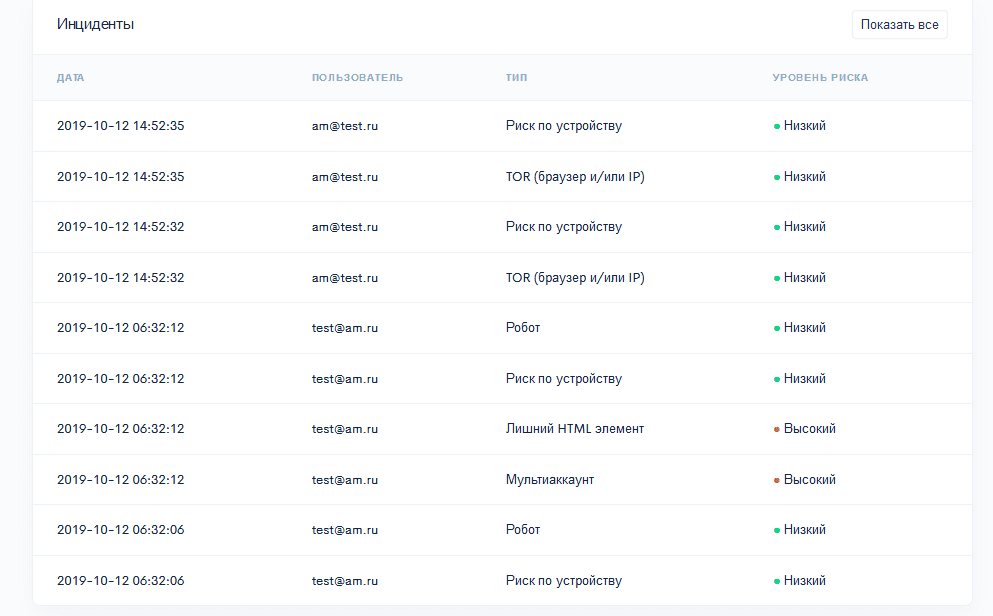Viewport: 993px width, 616px height.
Task: Select the ТИП column header
Action: [516, 78]
